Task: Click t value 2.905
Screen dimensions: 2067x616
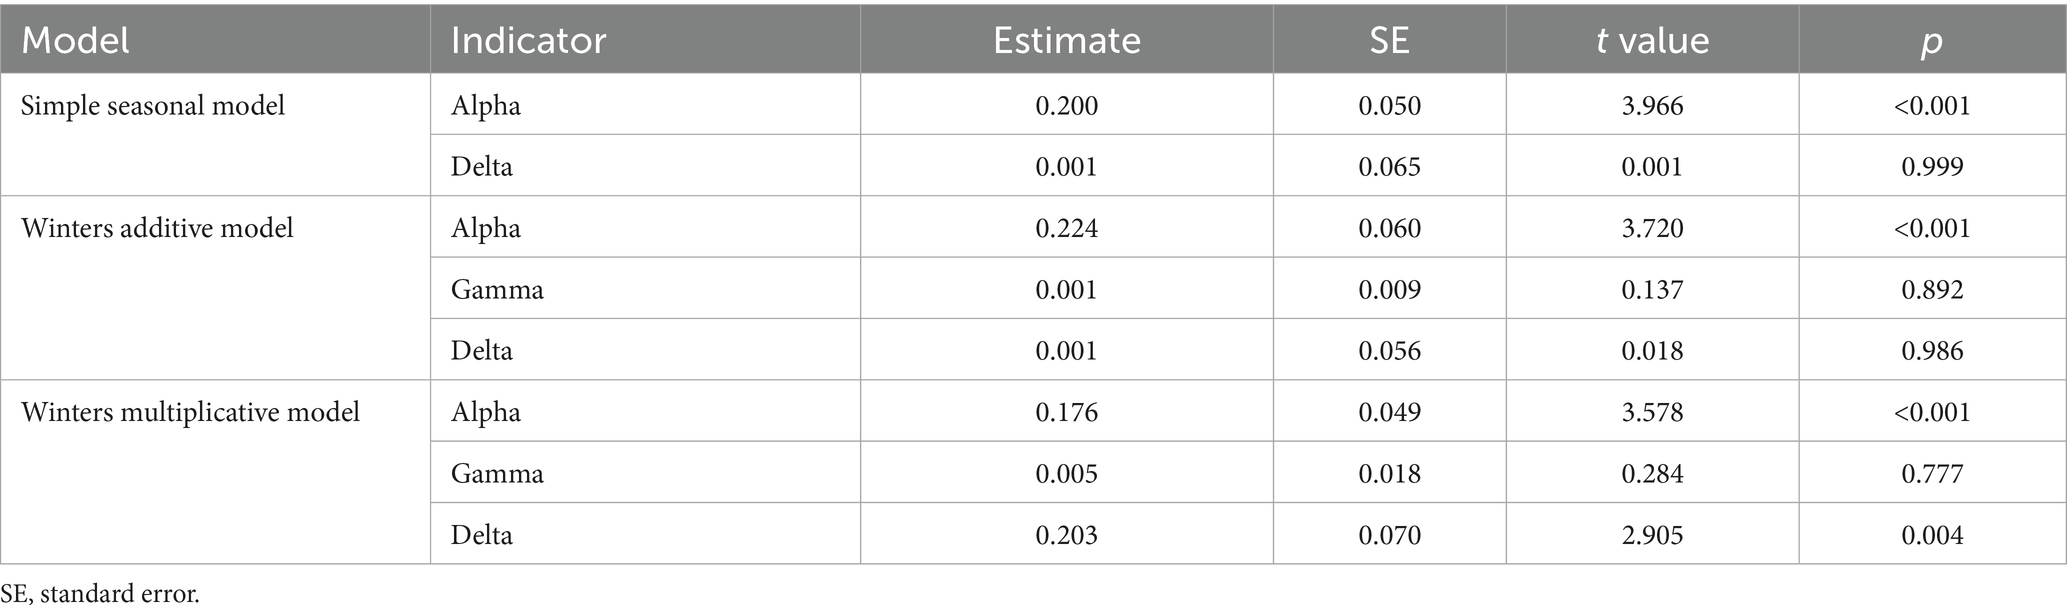Action: coord(1652,535)
